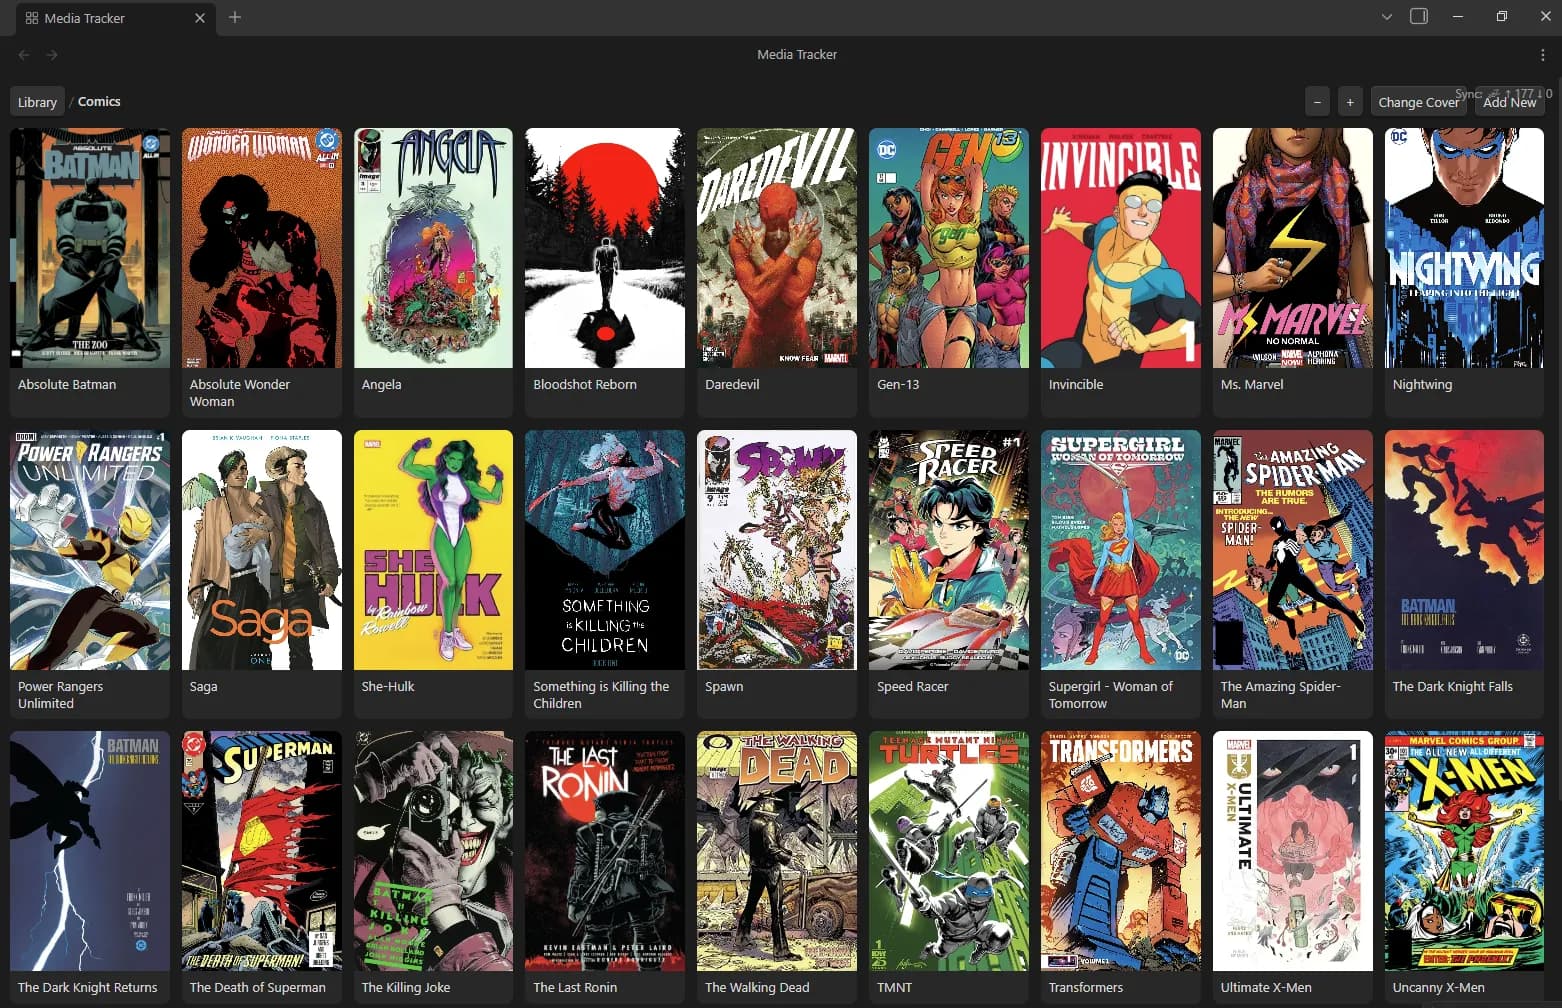The width and height of the screenshot is (1562, 1008).
Task: Click the Add New button
Action: tap(1509, 102)
